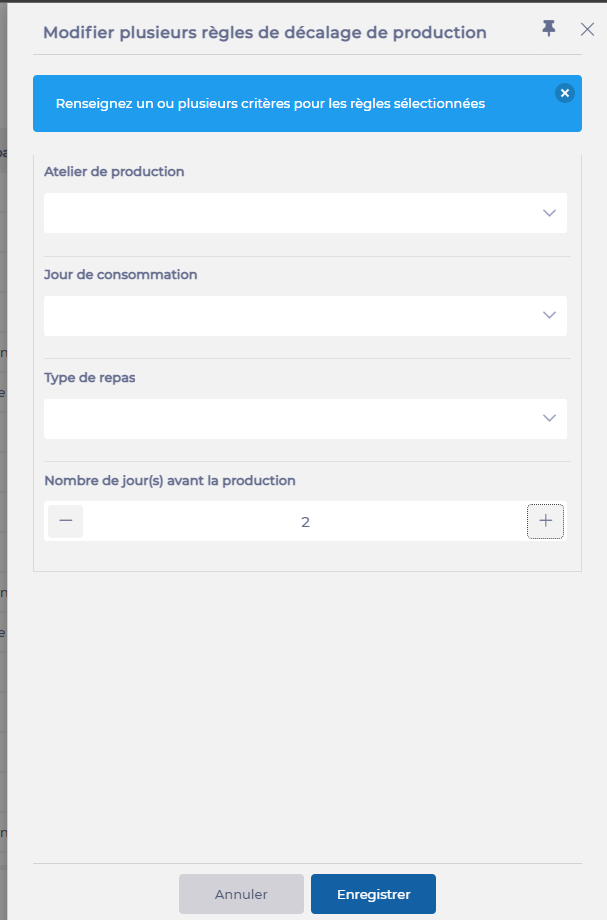Screen dimensions: 607x920
Task: Click the "Renseignez un ou plusieurs critères" banner text
Action: tap(270, 103)
